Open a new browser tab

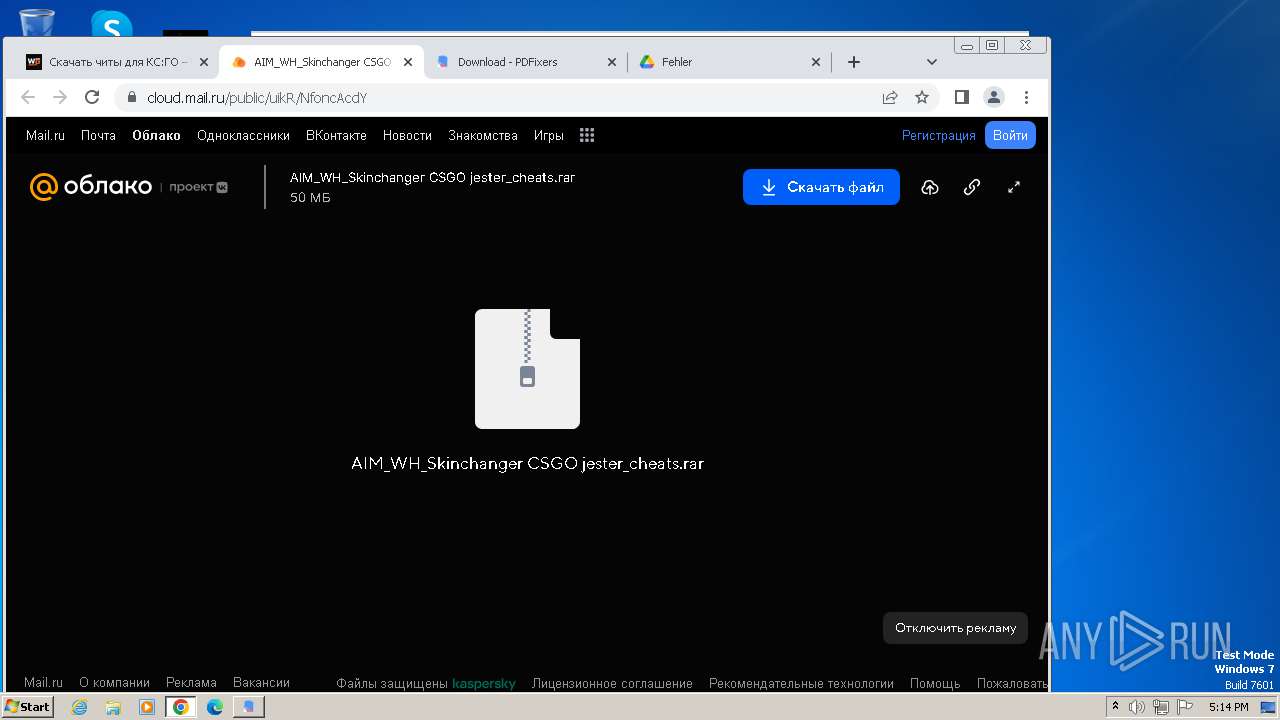pyautogui.click(x=853, y=62)
